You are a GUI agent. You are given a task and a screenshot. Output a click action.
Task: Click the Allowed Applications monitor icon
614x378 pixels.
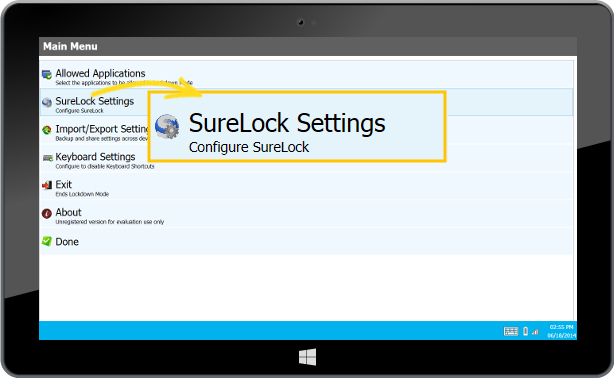coord(47,74)
